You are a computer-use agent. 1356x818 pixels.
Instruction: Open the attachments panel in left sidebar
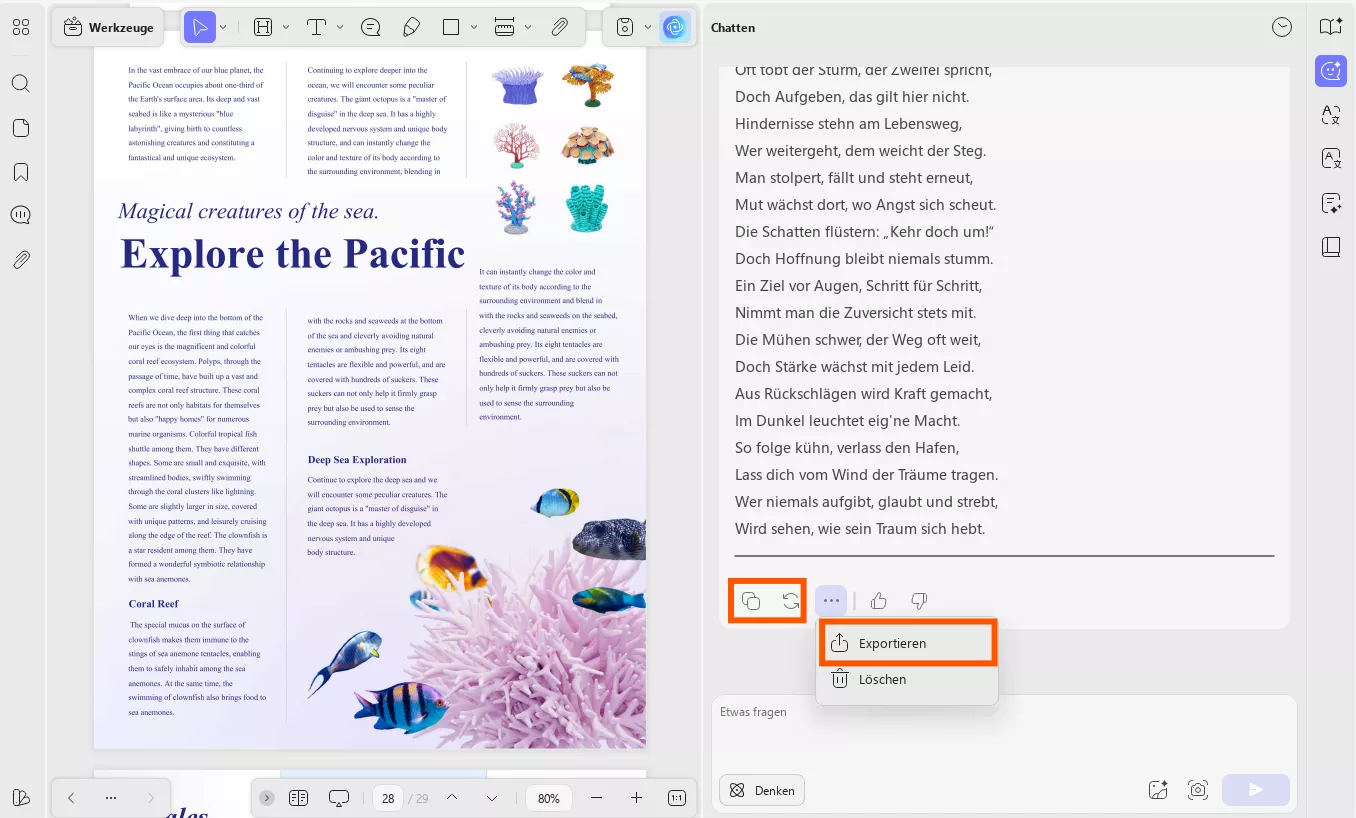click(x=21, y=260)
